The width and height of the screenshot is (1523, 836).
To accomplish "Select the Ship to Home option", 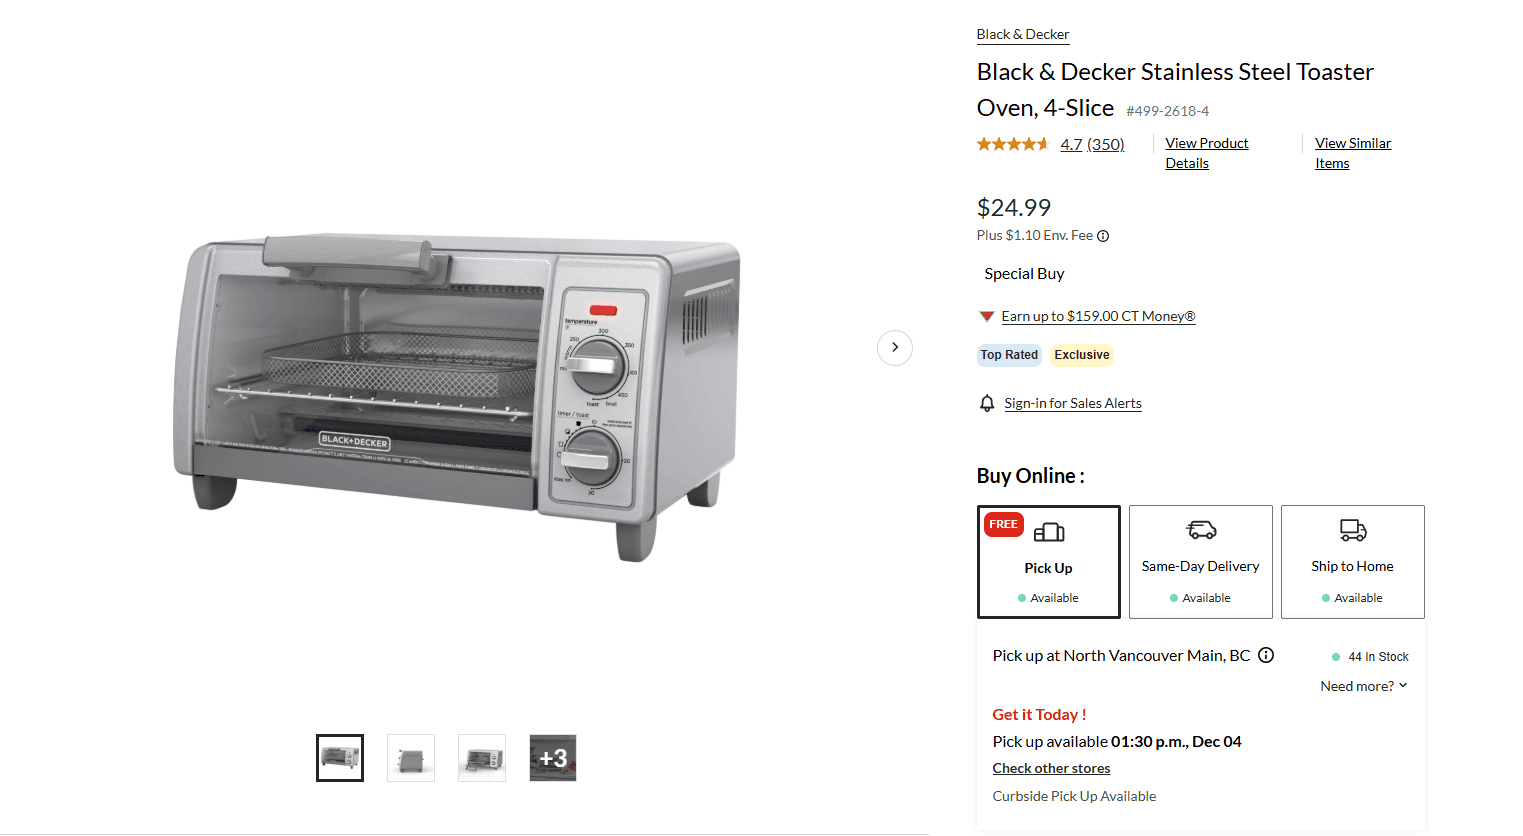I will click(1353, 562).
